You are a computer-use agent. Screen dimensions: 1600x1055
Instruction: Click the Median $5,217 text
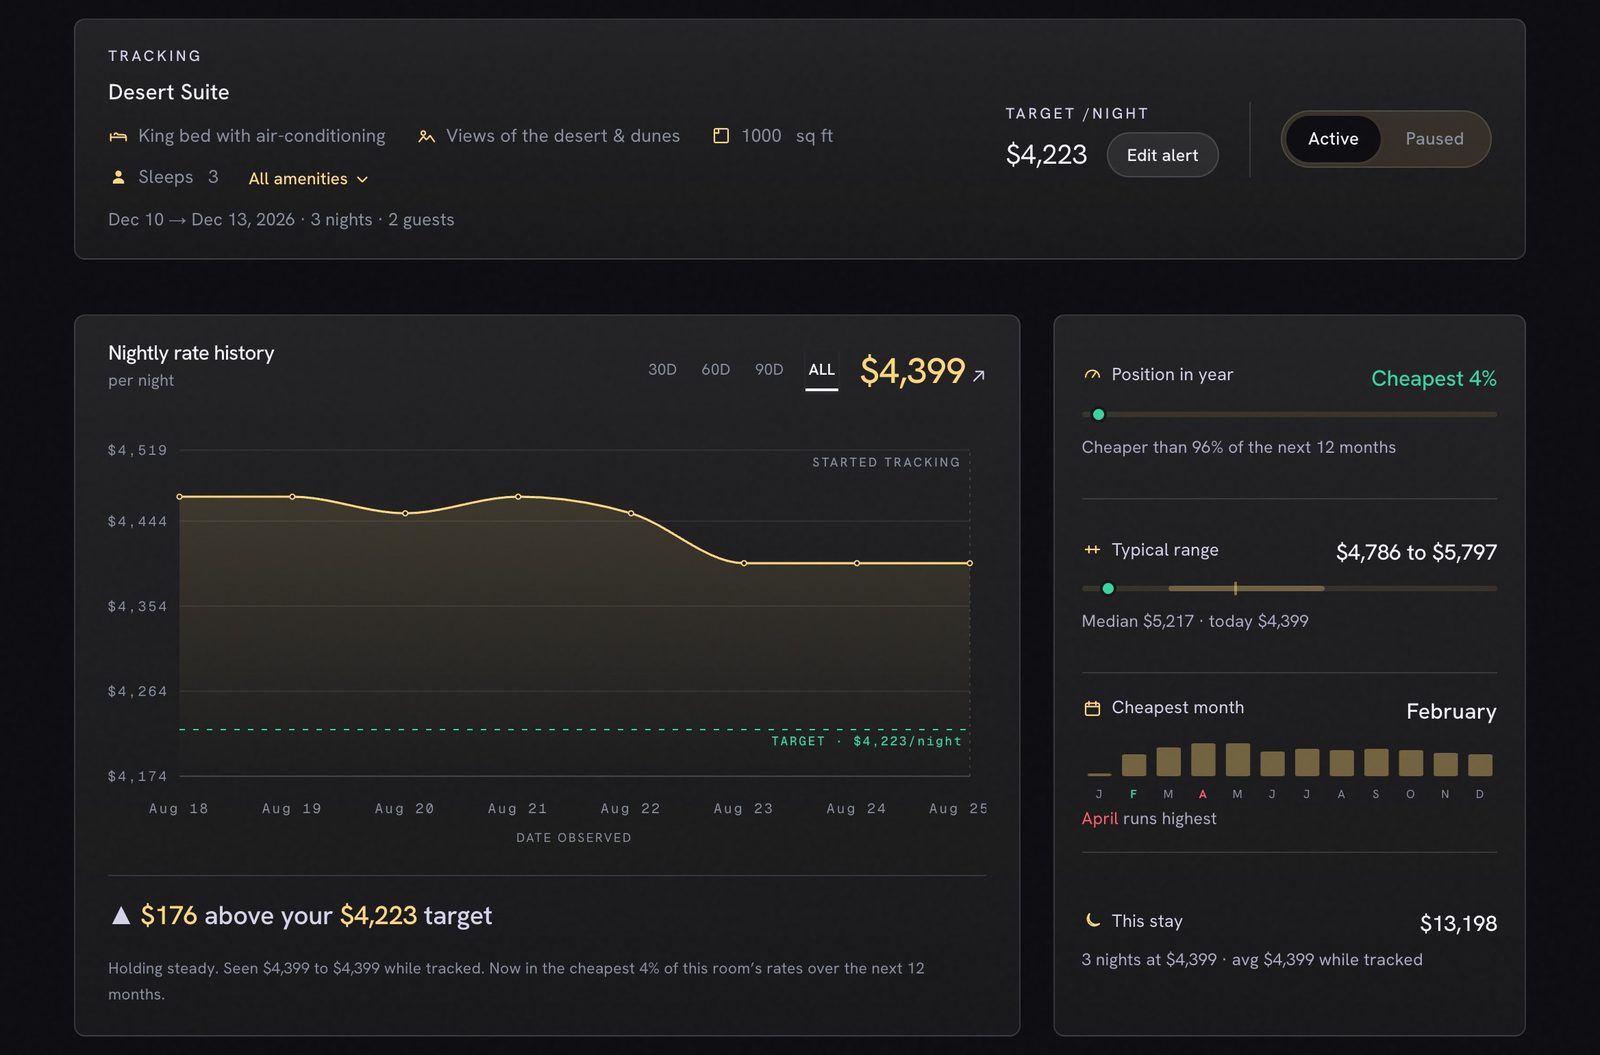click(x=1138, y=621)
